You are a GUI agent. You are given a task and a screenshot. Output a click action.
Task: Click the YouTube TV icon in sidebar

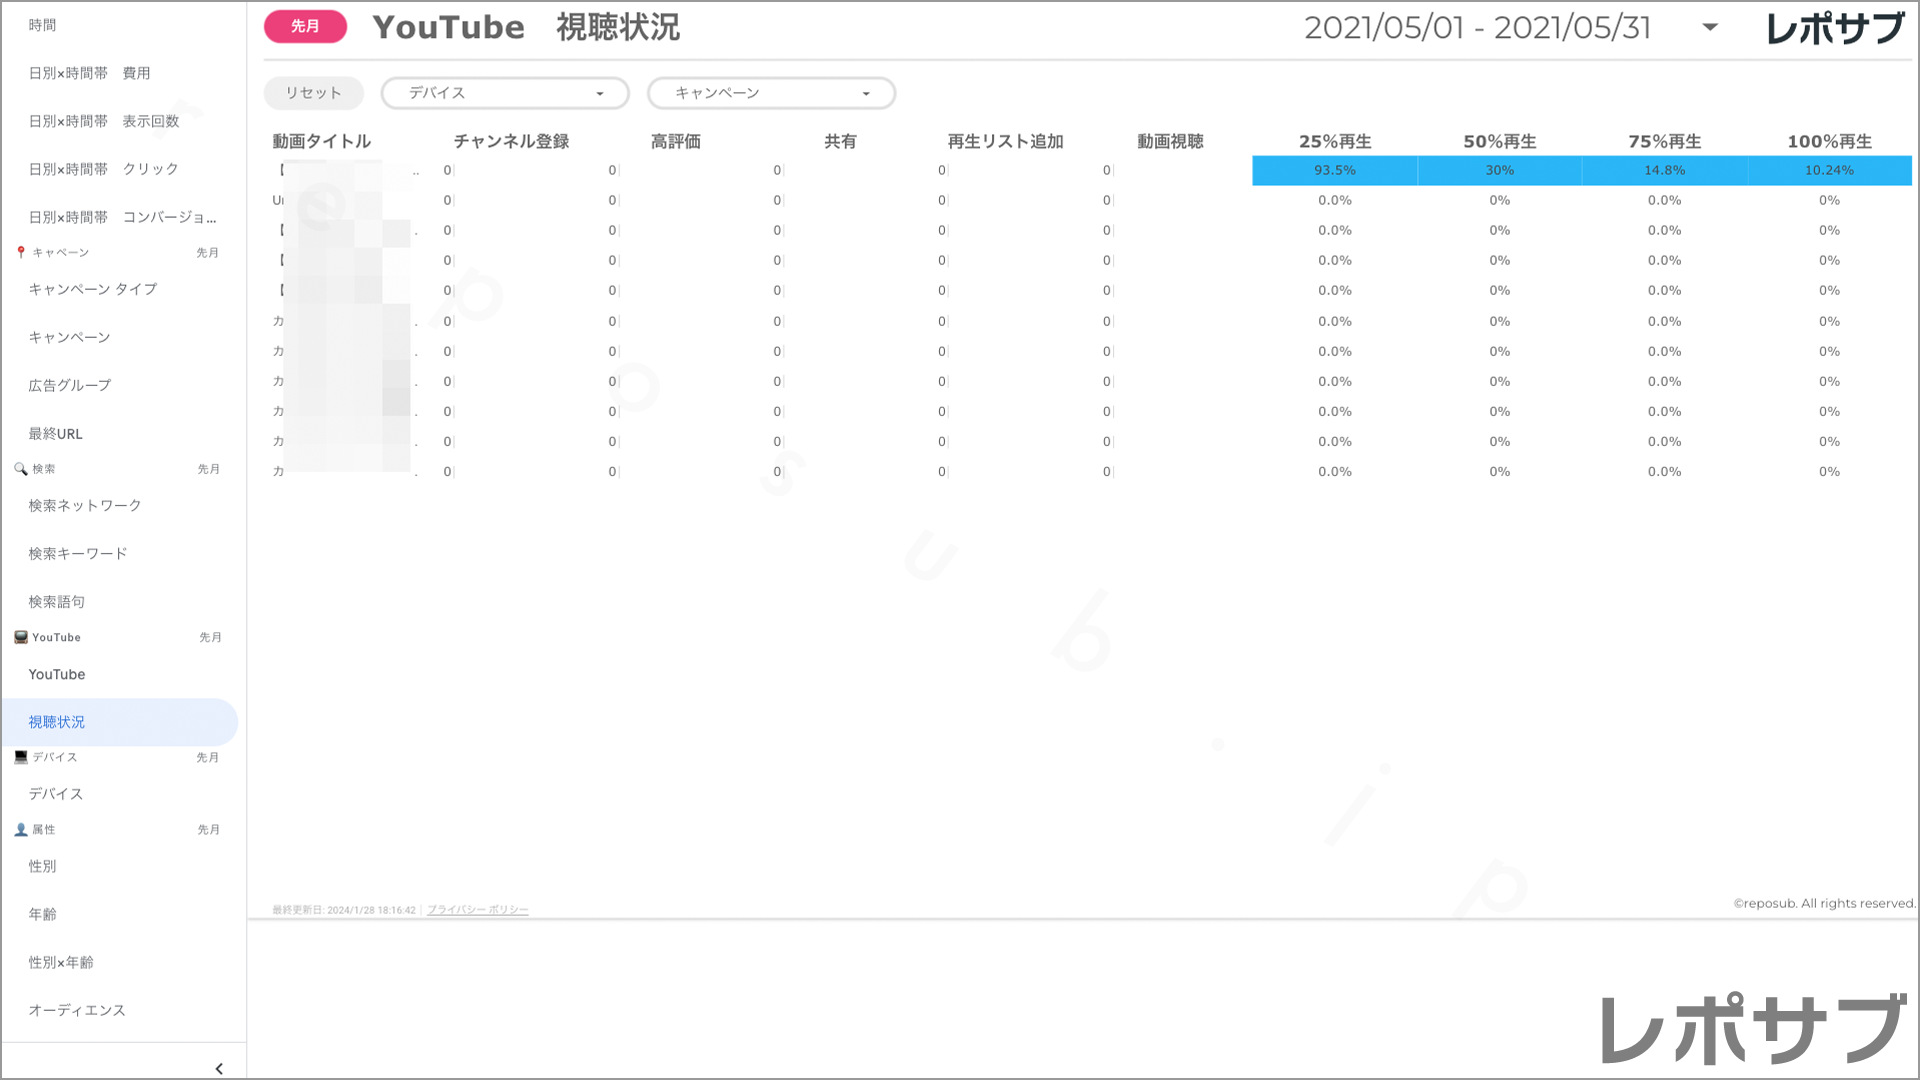19,637
